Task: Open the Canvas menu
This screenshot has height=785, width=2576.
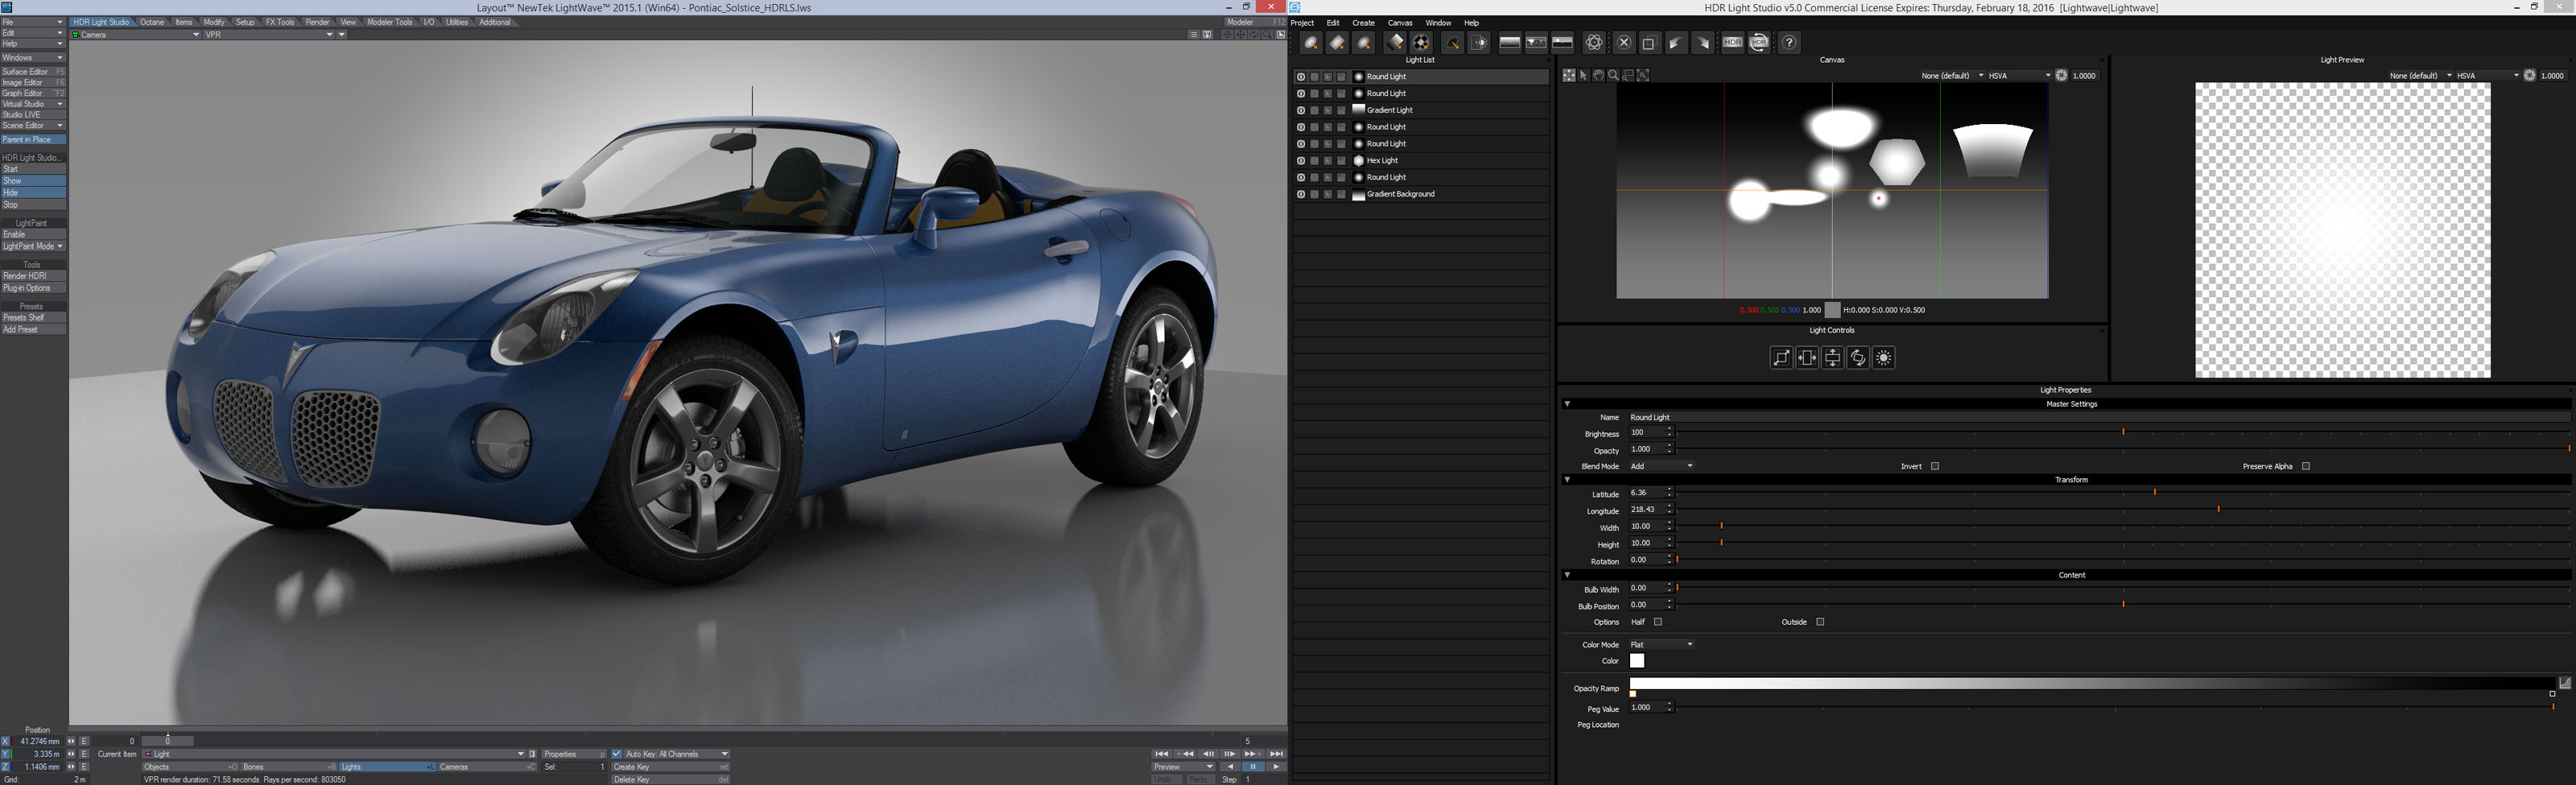Action: [1400, 23]
